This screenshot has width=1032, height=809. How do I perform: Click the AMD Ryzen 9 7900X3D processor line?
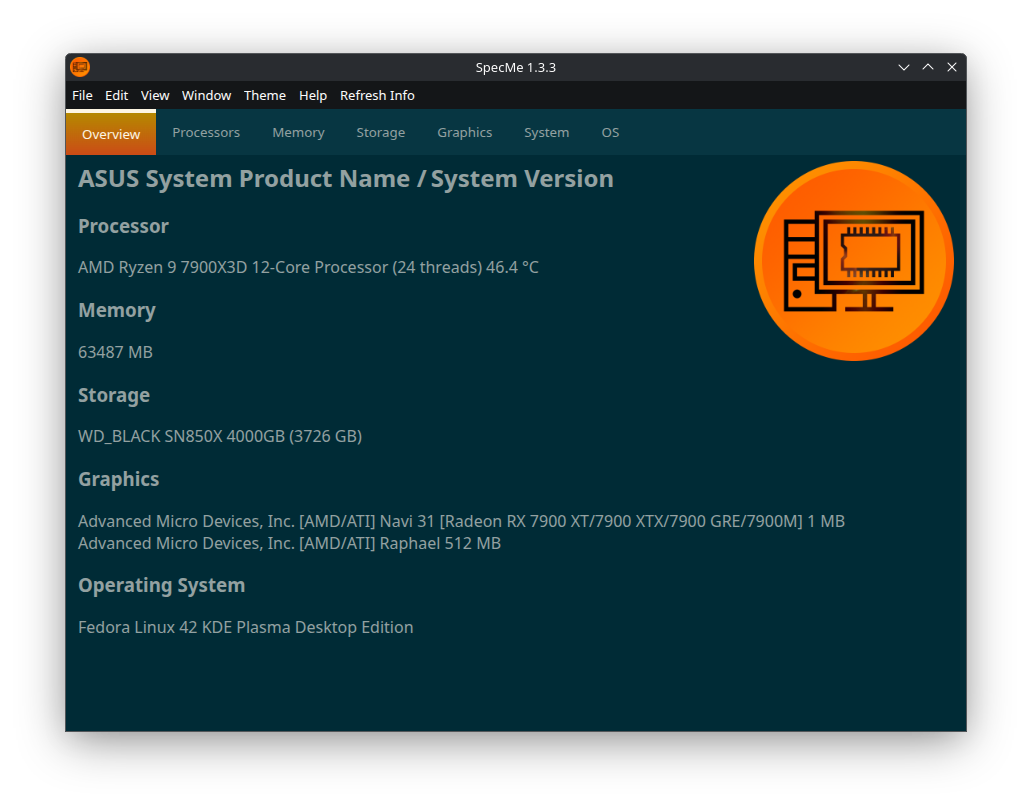pos(308,267)
